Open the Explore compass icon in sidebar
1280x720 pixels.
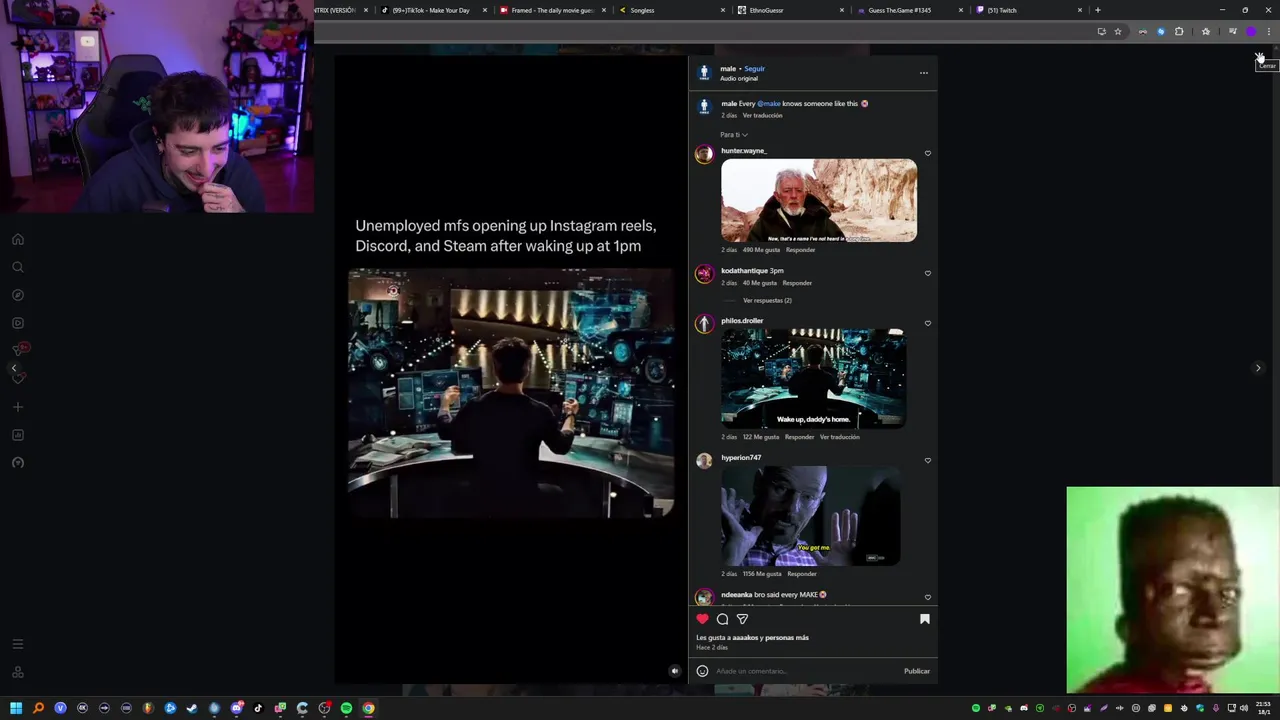17,295
